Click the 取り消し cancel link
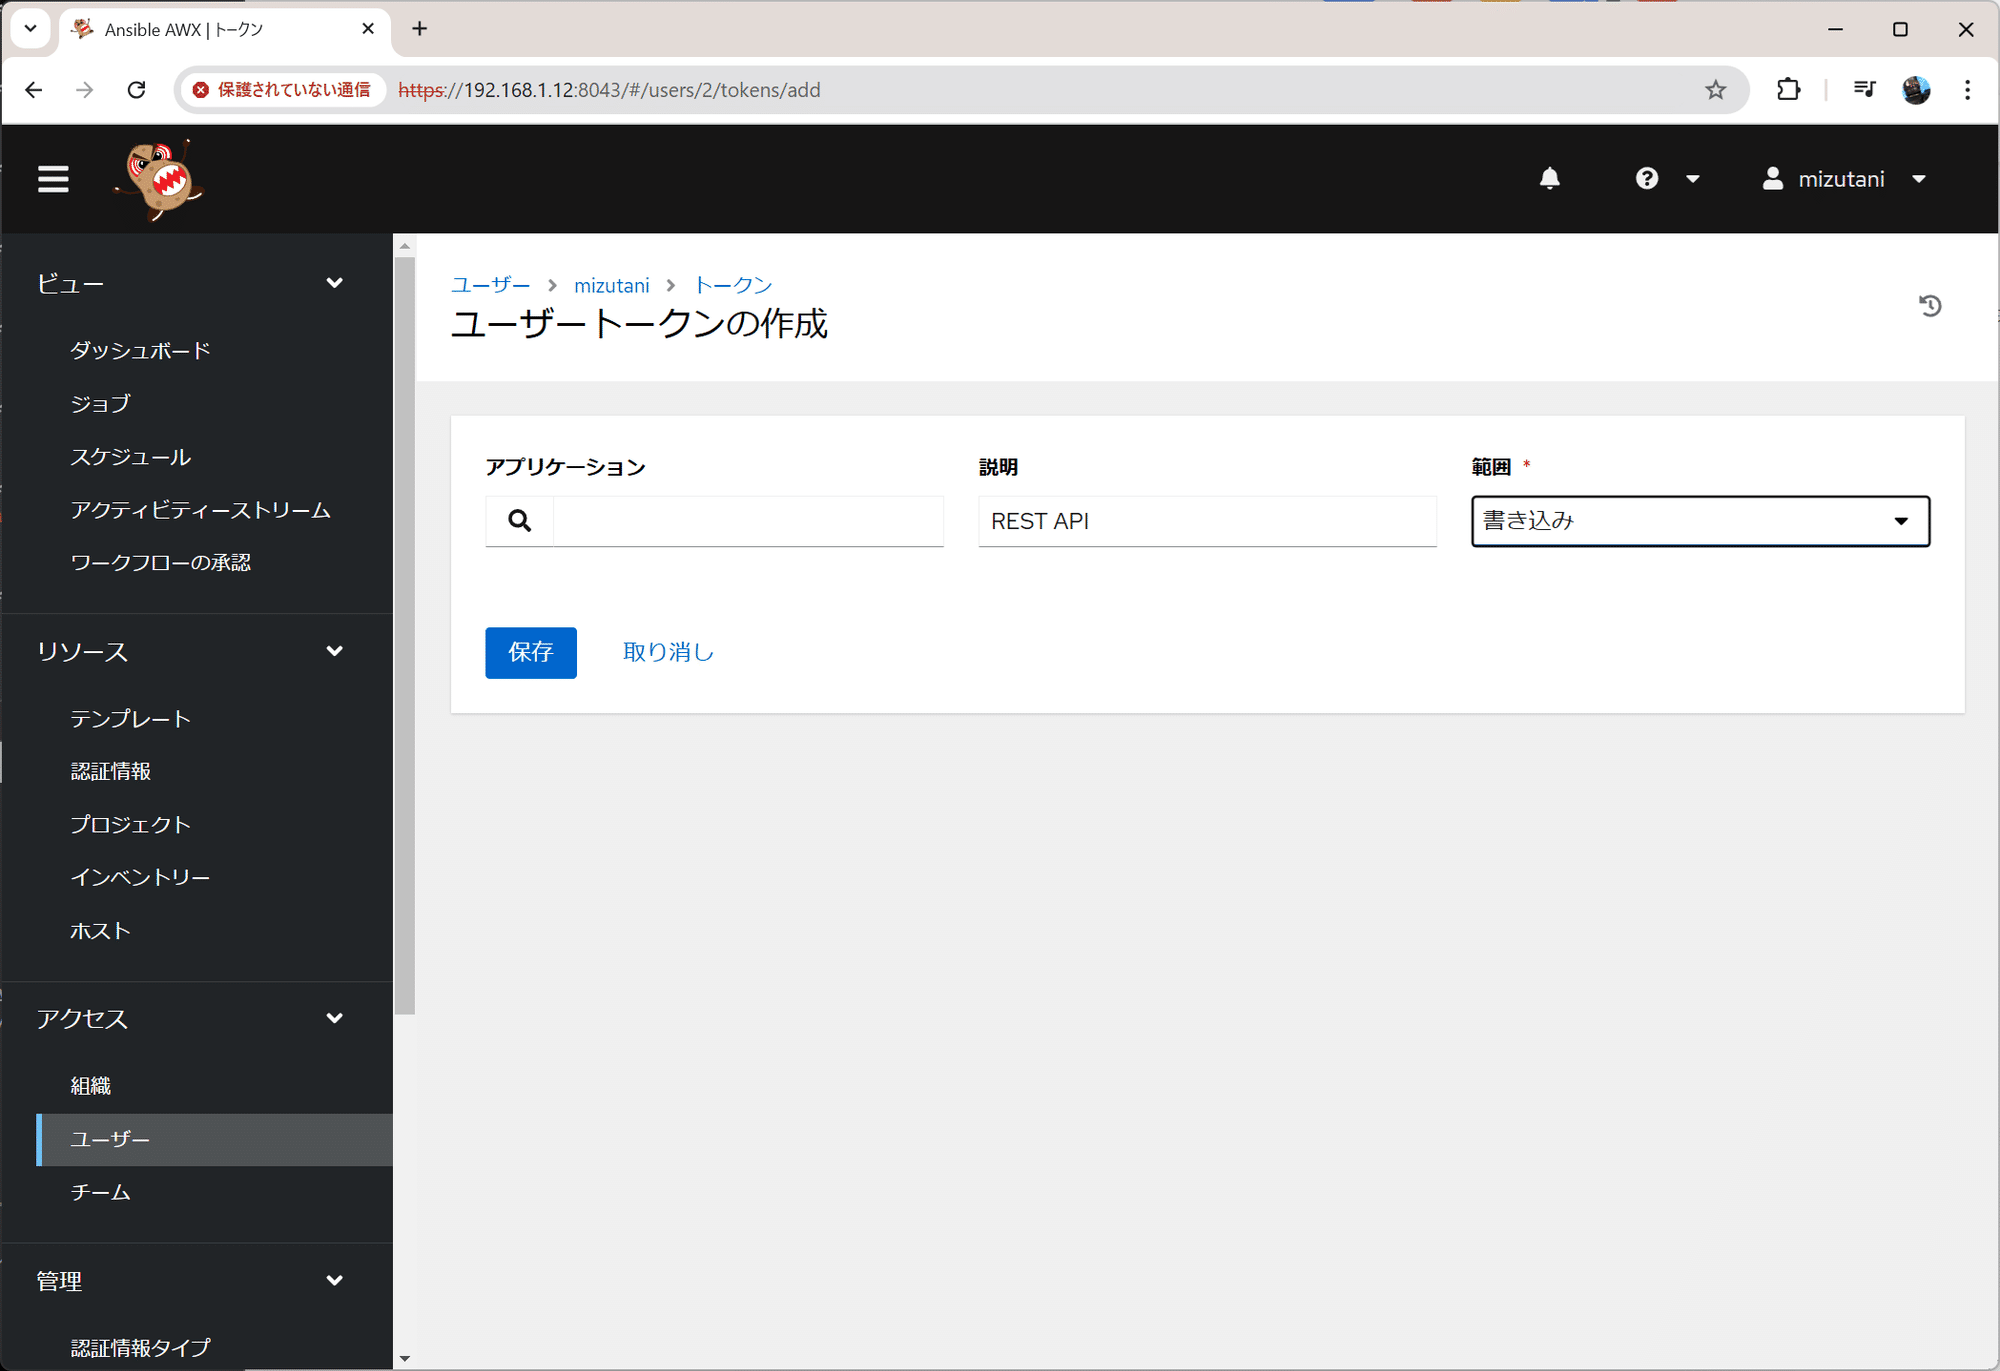This screenshot has height=1371, width=2000. pyautogui.click(x=666, y=652)
